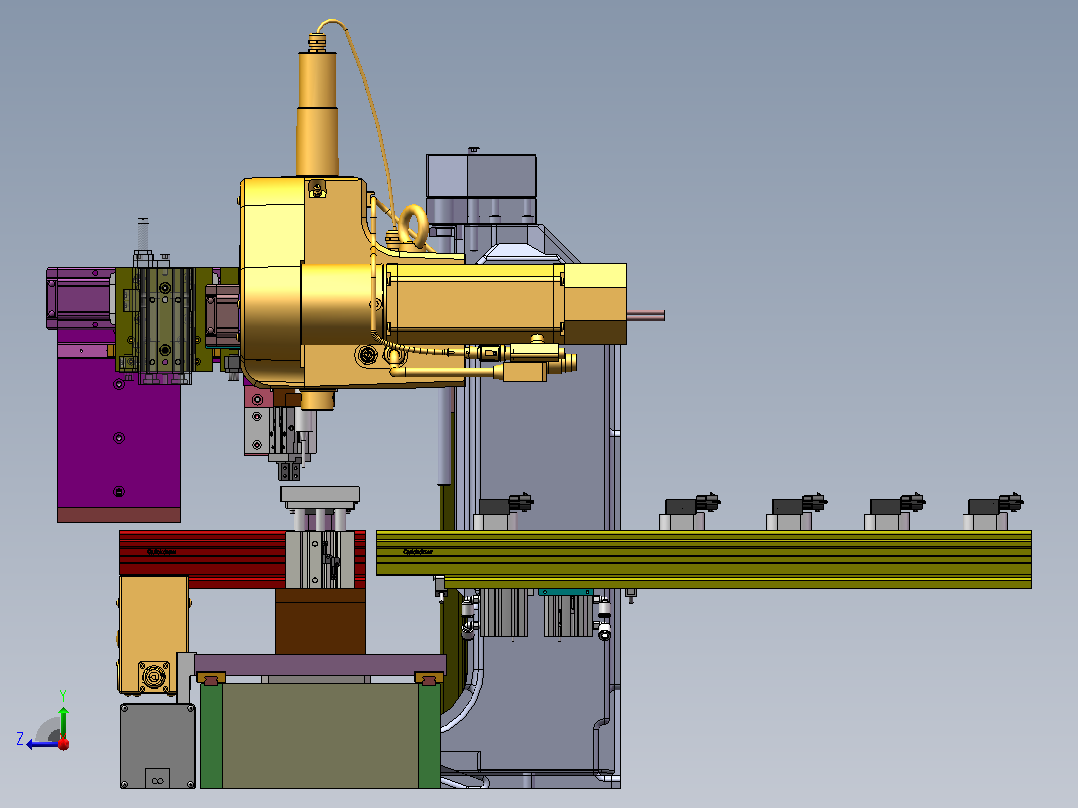Select the brown block under the fixture

[320, 622]
